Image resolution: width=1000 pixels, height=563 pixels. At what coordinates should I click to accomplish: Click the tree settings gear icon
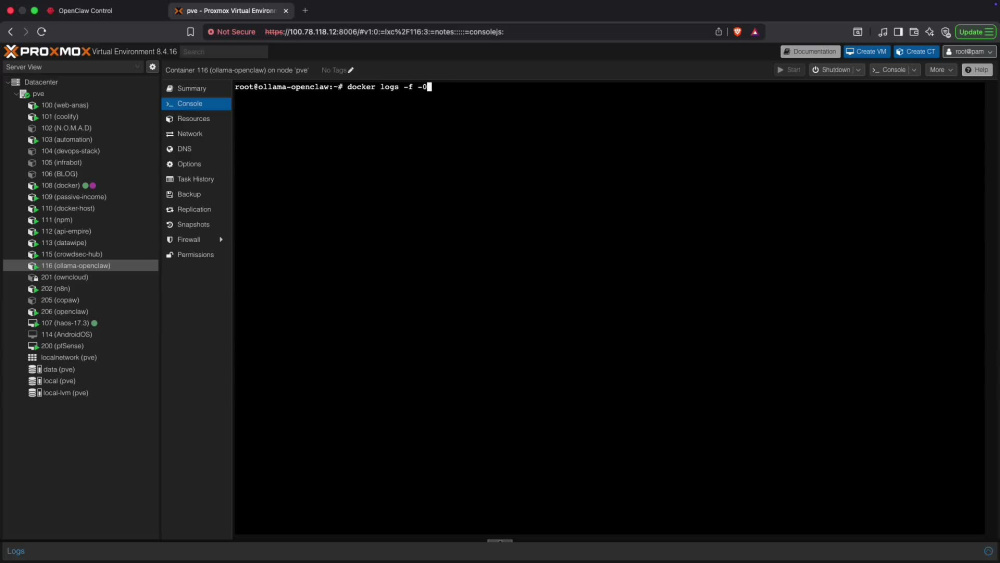click(152, 67)
